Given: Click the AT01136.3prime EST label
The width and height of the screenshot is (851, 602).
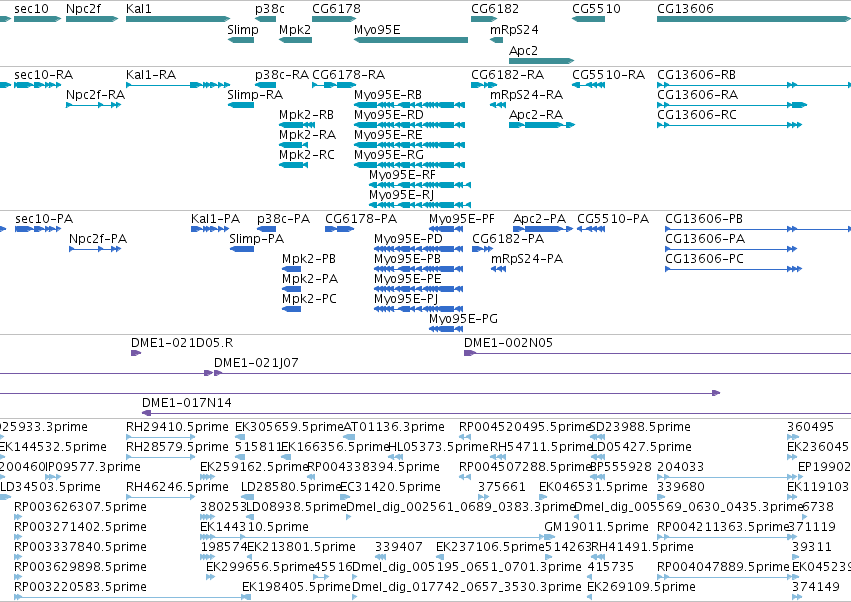Looking at the screenshot, I should pyautogui.click(x=394, y=427).
